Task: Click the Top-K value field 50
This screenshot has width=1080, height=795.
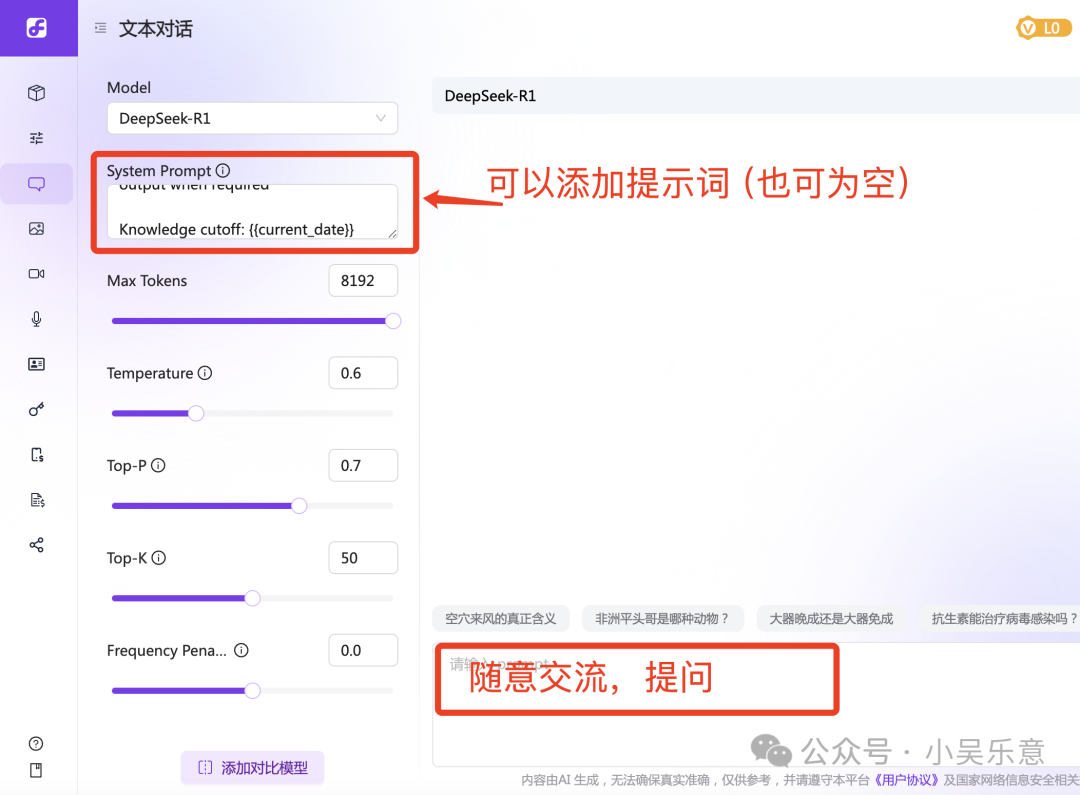Action: [363, 557]
